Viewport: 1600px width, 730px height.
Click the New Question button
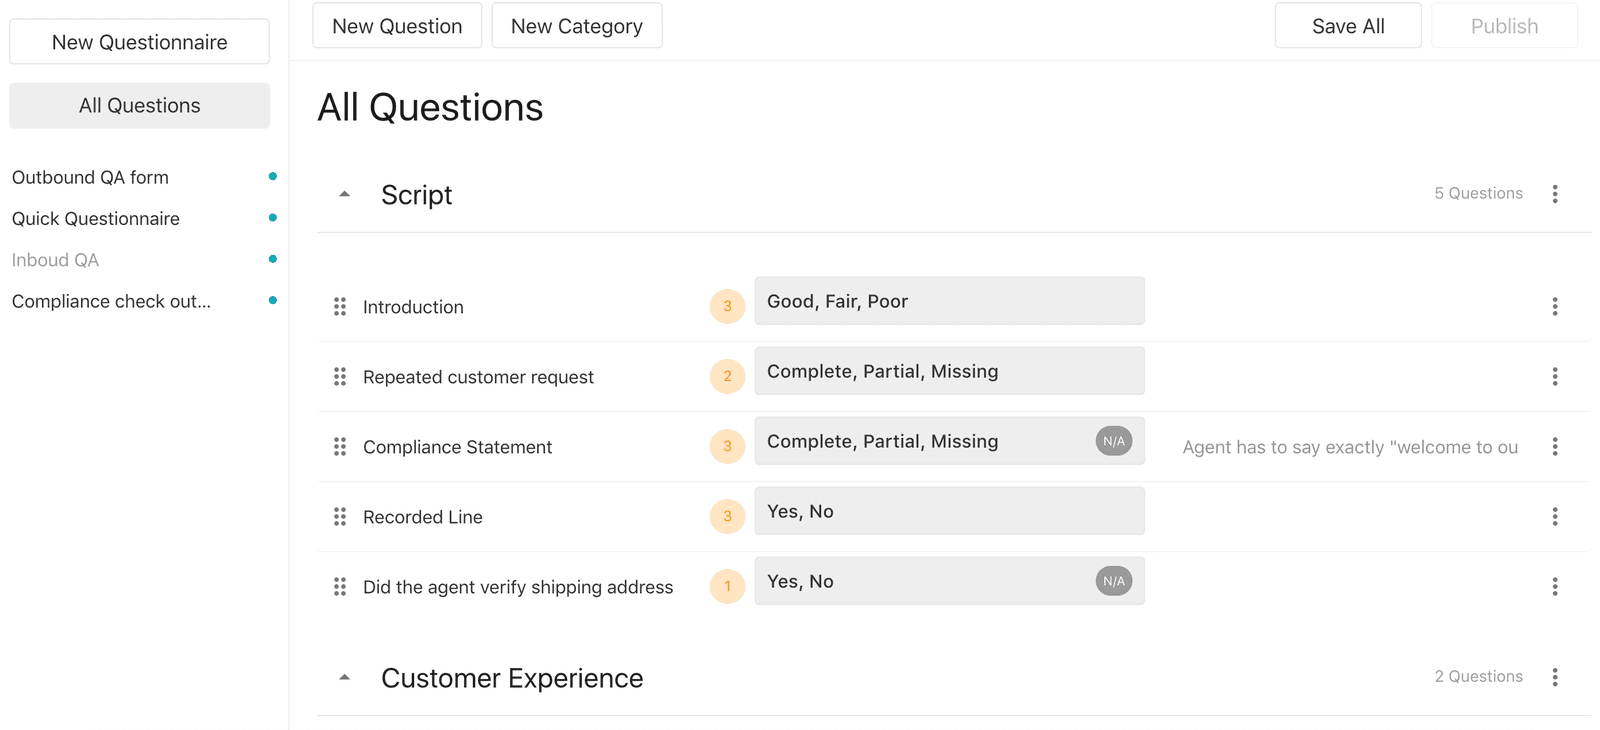(x=397, y=26)
